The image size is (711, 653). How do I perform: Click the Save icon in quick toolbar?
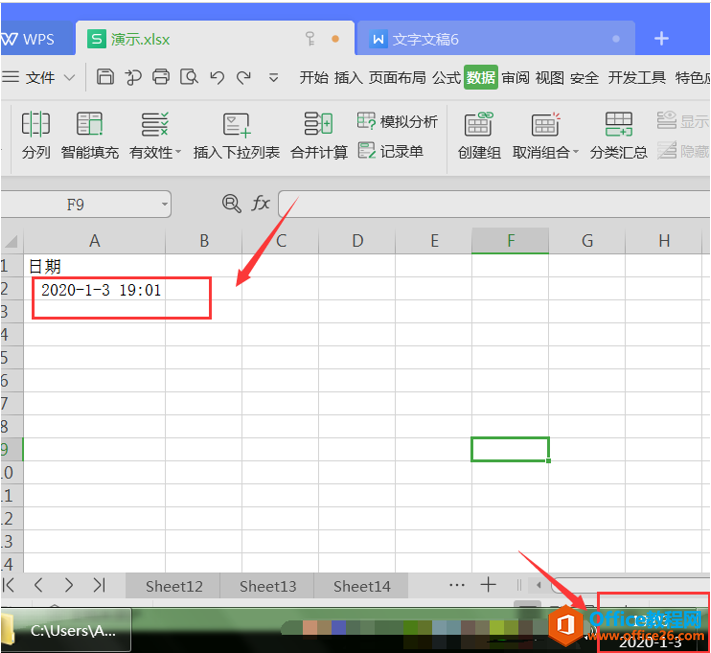(105, 77)
